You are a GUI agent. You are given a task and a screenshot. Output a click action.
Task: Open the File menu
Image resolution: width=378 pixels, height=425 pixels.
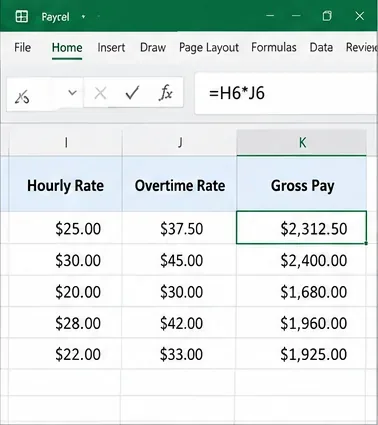pyautogui.click(x=22, y=47)
